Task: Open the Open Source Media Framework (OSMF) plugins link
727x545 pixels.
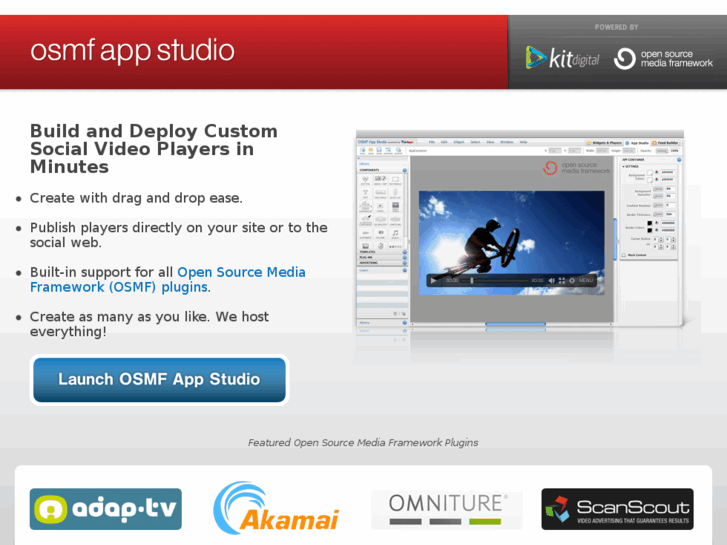Action: 168,279
